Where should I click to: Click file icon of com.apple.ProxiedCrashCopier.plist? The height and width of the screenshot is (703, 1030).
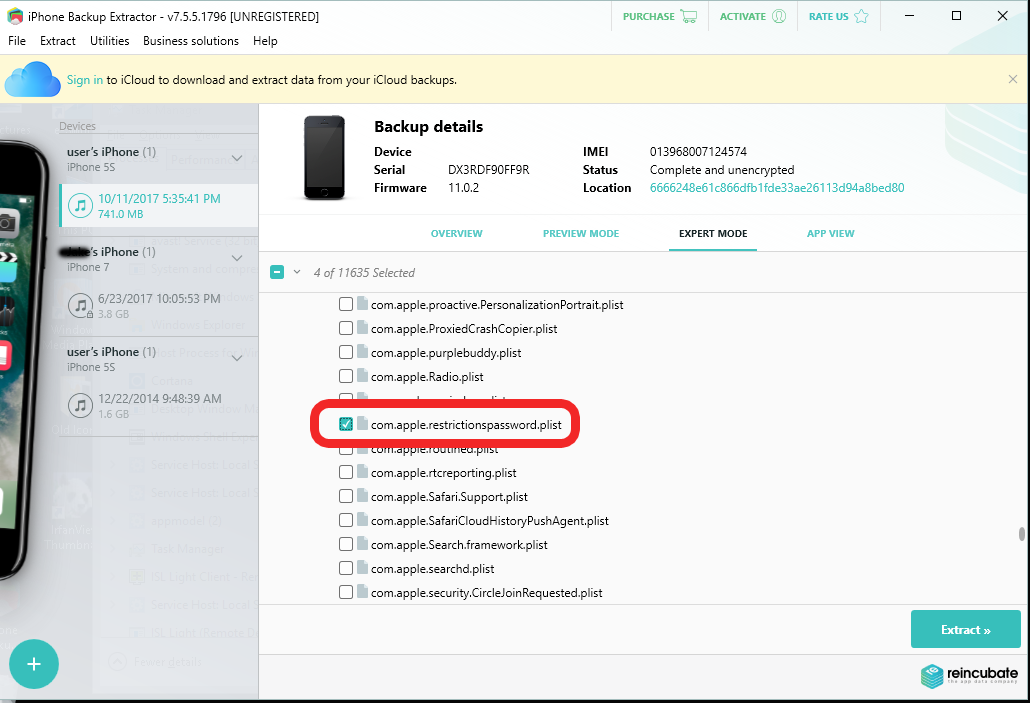363,328
